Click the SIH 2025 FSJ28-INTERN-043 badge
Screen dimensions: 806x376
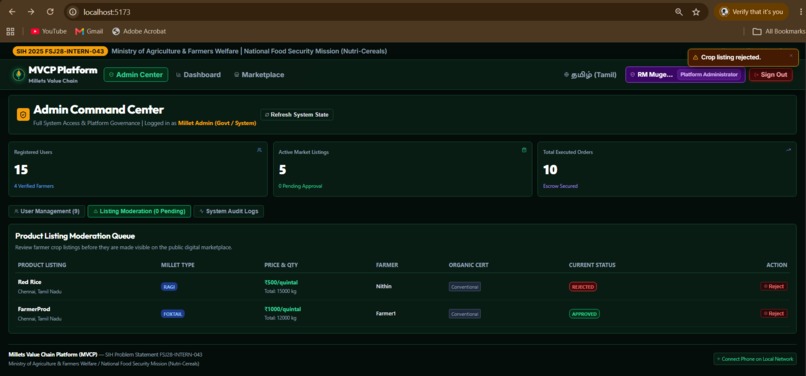60,51
